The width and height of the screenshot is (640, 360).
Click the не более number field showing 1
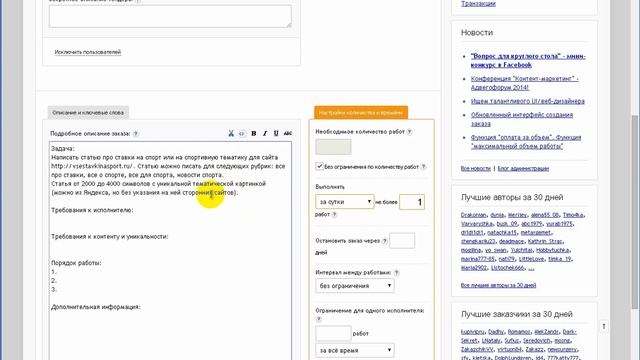(x=412, y=202)
